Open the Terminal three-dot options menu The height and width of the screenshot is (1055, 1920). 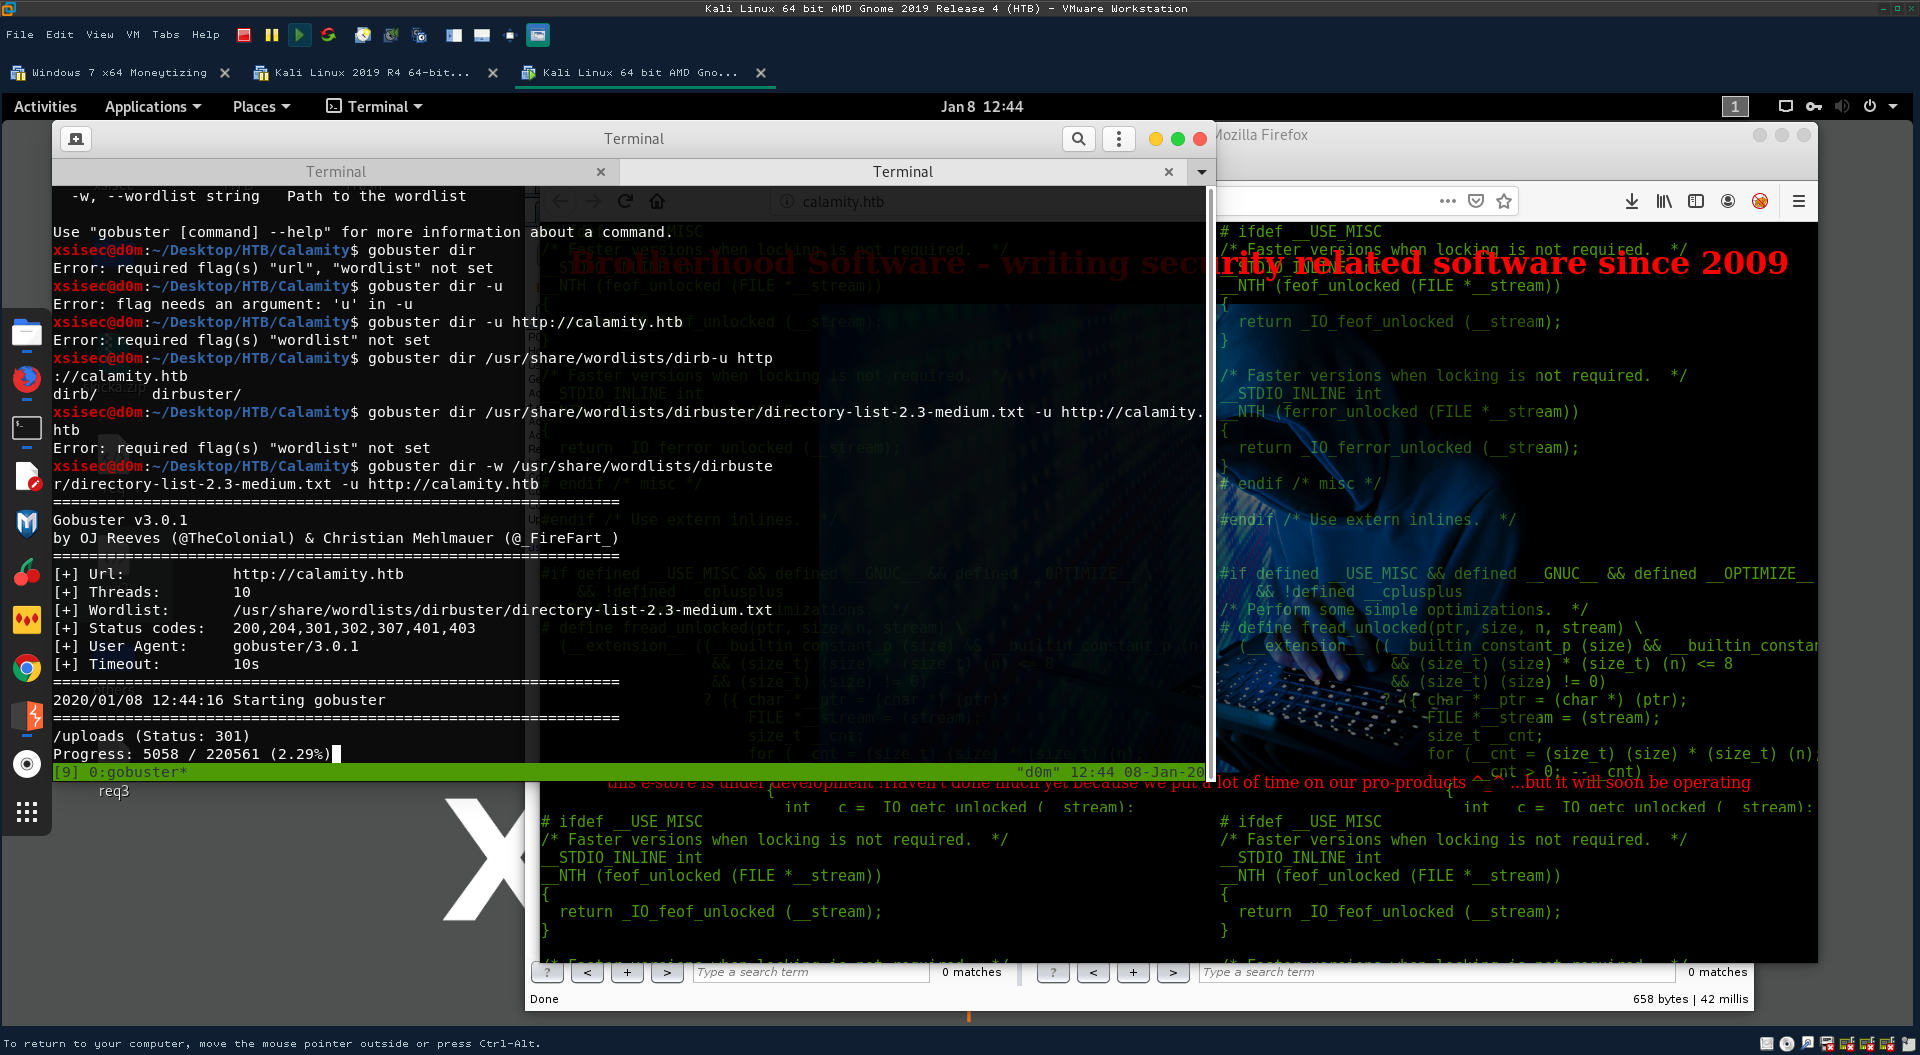(x=1119, y=139)
